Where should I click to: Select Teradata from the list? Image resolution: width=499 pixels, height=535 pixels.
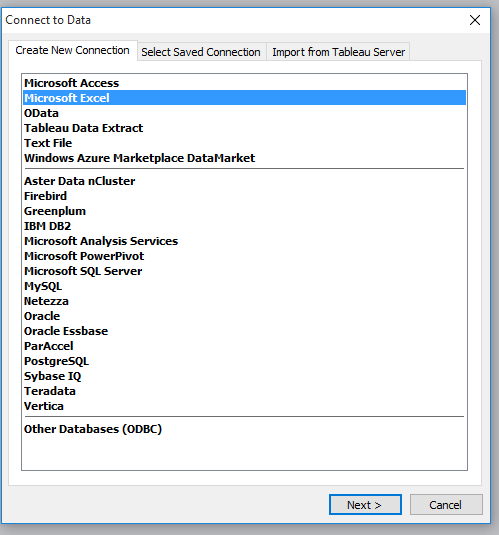click(244, 391)
